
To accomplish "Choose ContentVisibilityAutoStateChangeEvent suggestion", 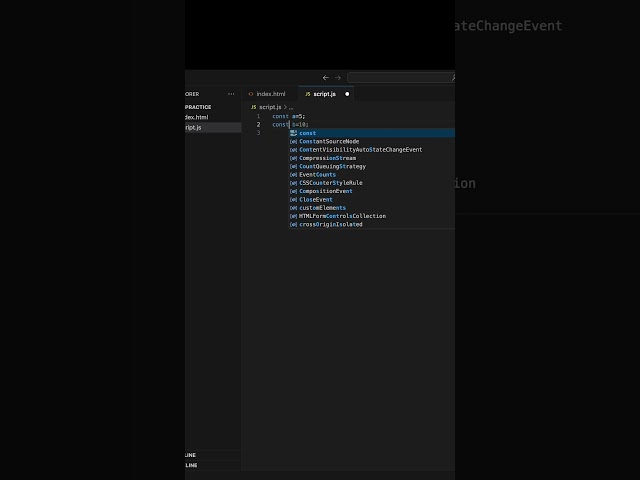I will point(372,150).
